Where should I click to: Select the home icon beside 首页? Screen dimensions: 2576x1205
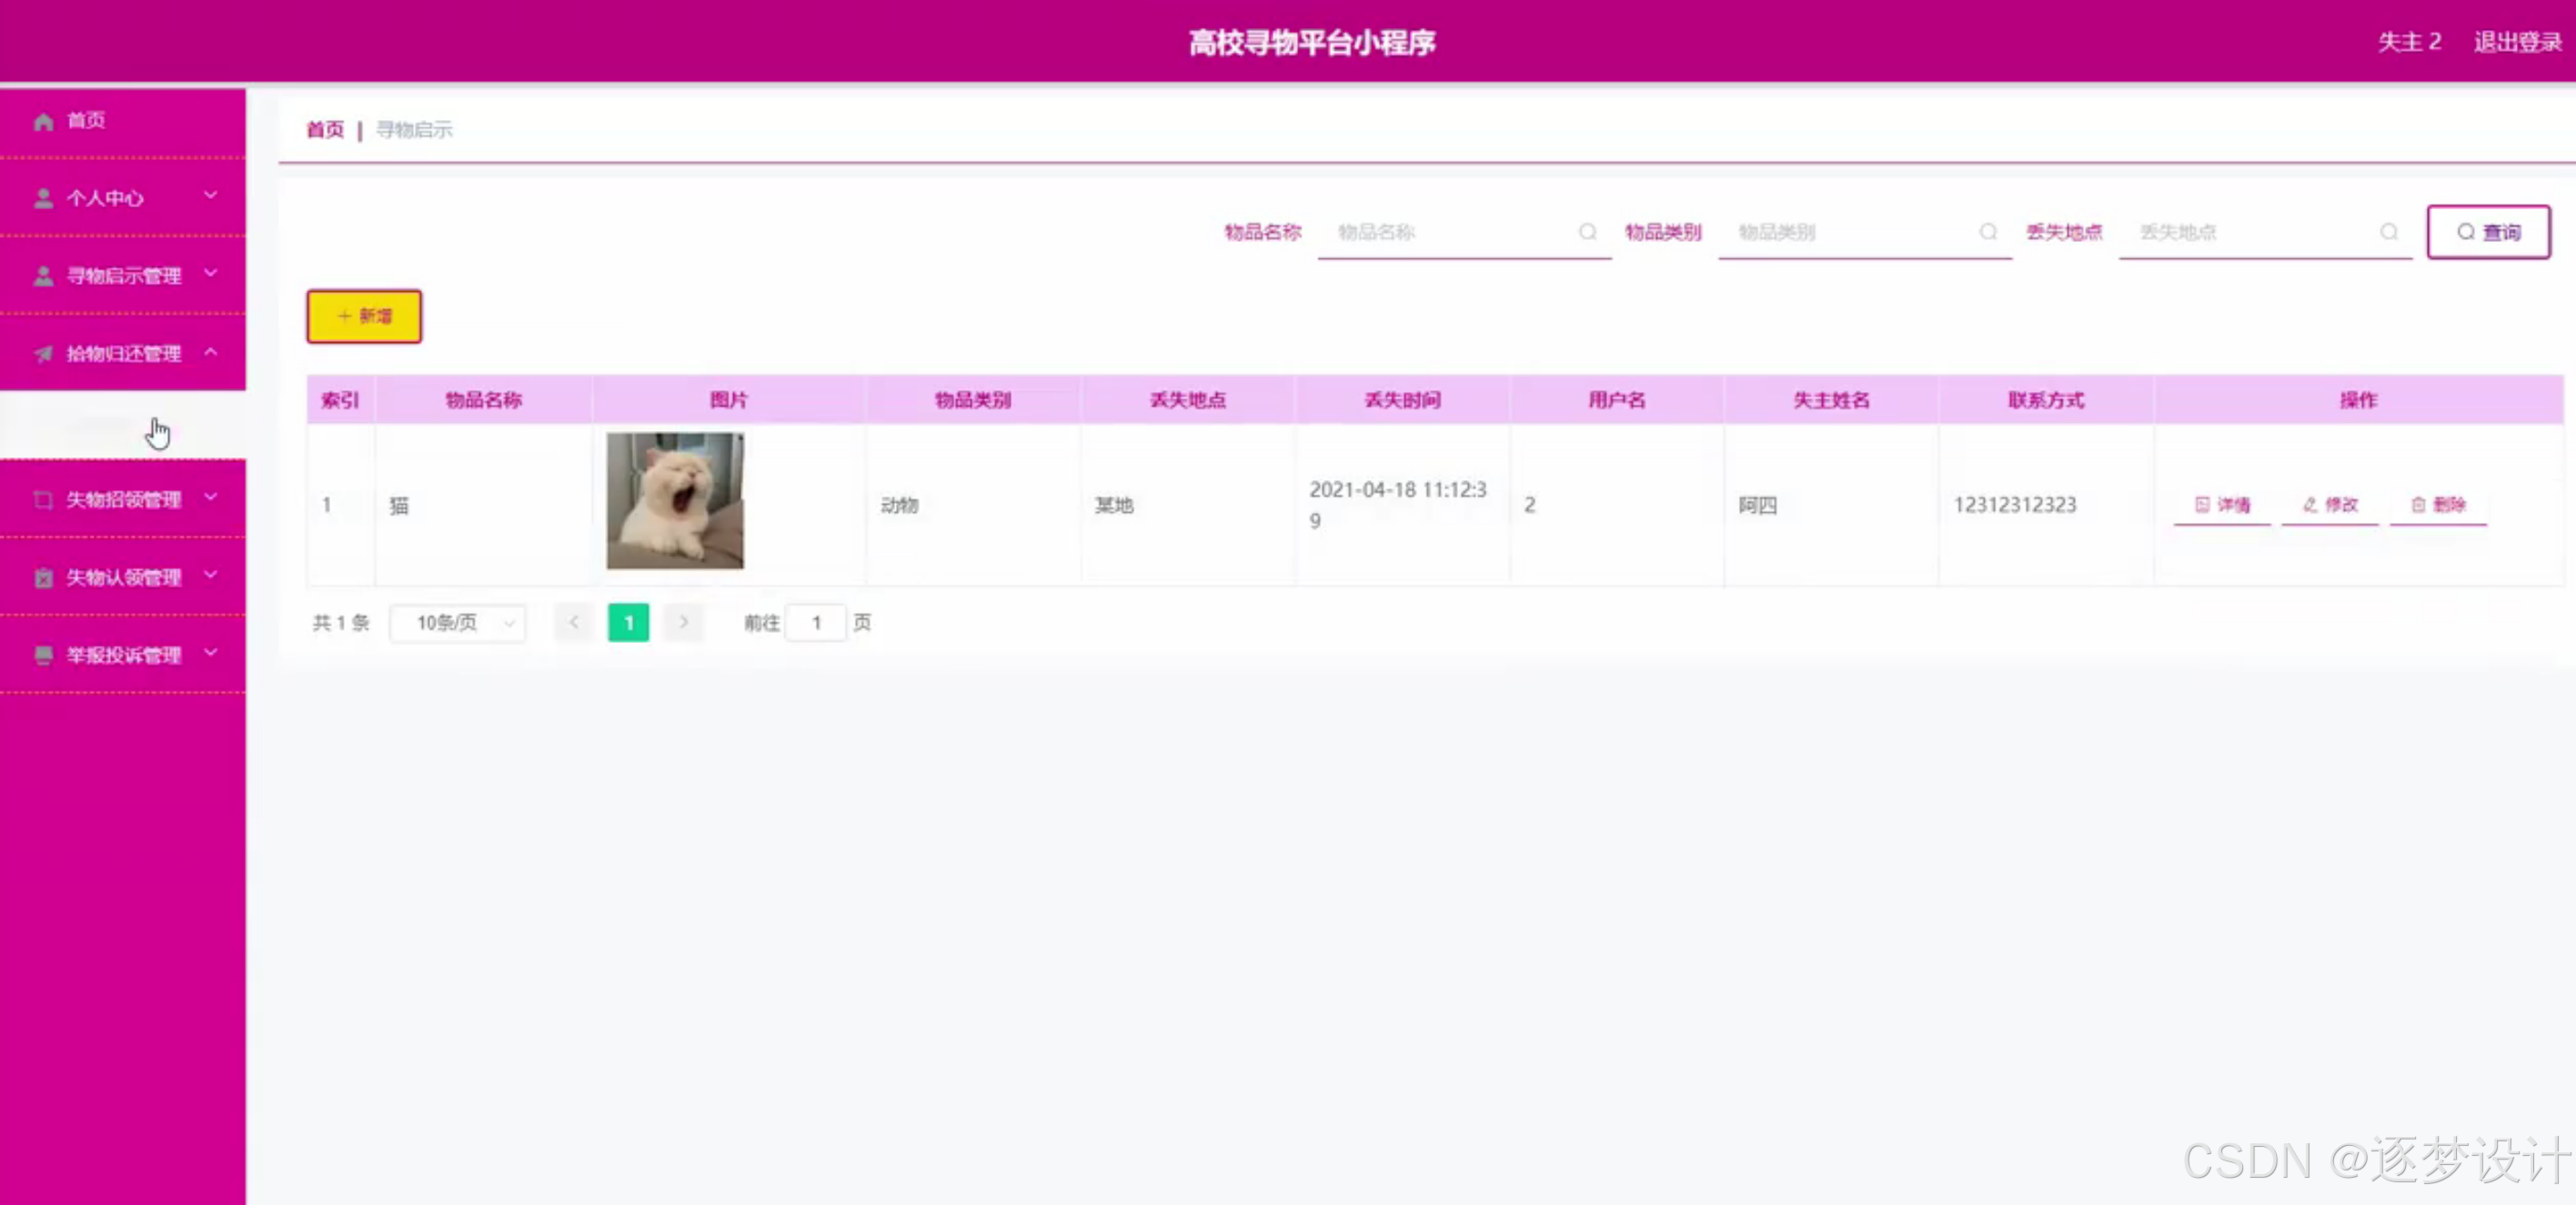pos(44,121)
